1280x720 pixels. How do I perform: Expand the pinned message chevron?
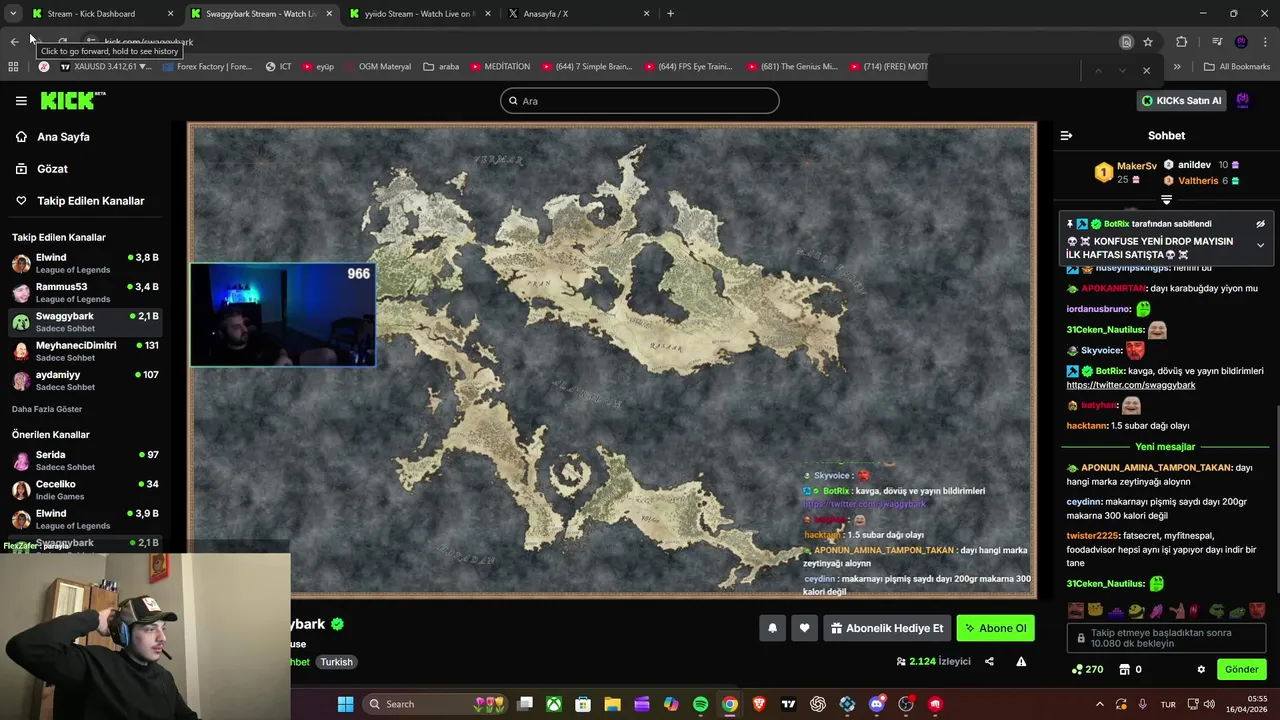click(x=1260, y=245)
